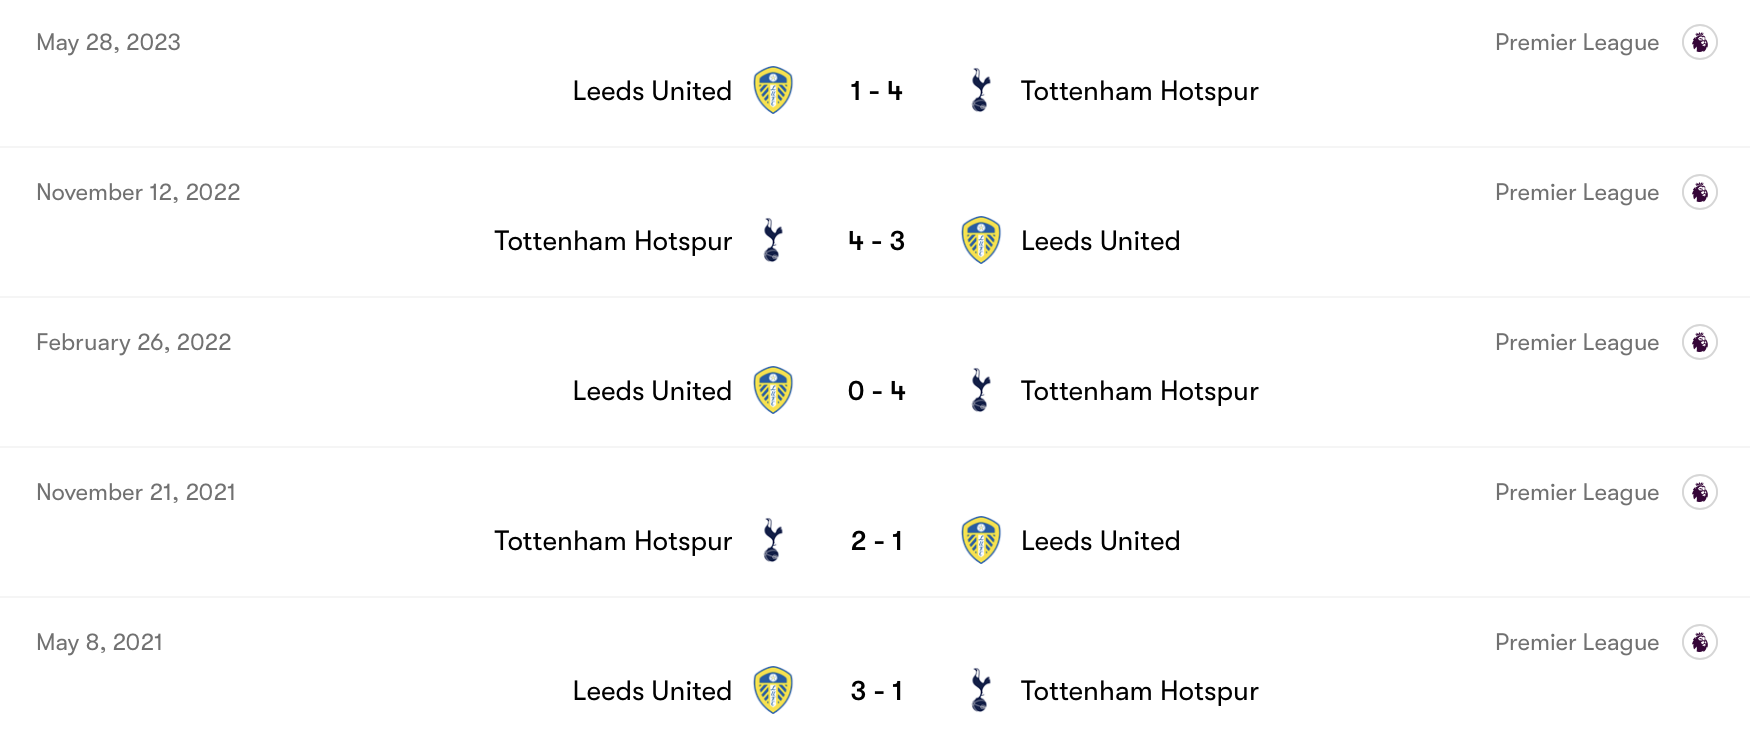1750x740 pixels.
Task: Click Tottenham crest in May 28, 2023 match
Action: 980,91
